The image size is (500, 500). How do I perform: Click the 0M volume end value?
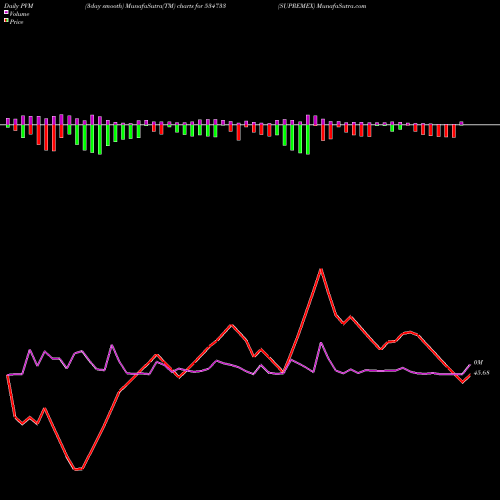click(478, 363)
